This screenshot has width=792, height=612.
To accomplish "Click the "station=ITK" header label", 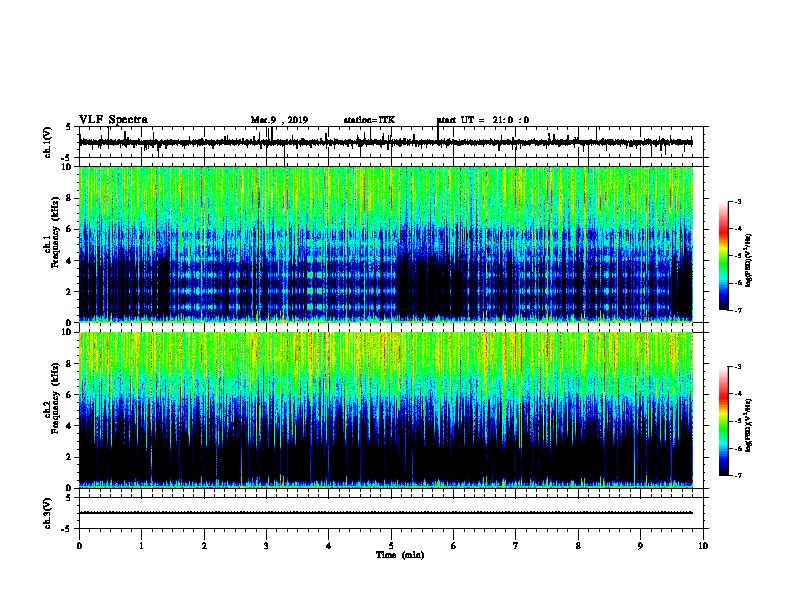I will point(369,120).
